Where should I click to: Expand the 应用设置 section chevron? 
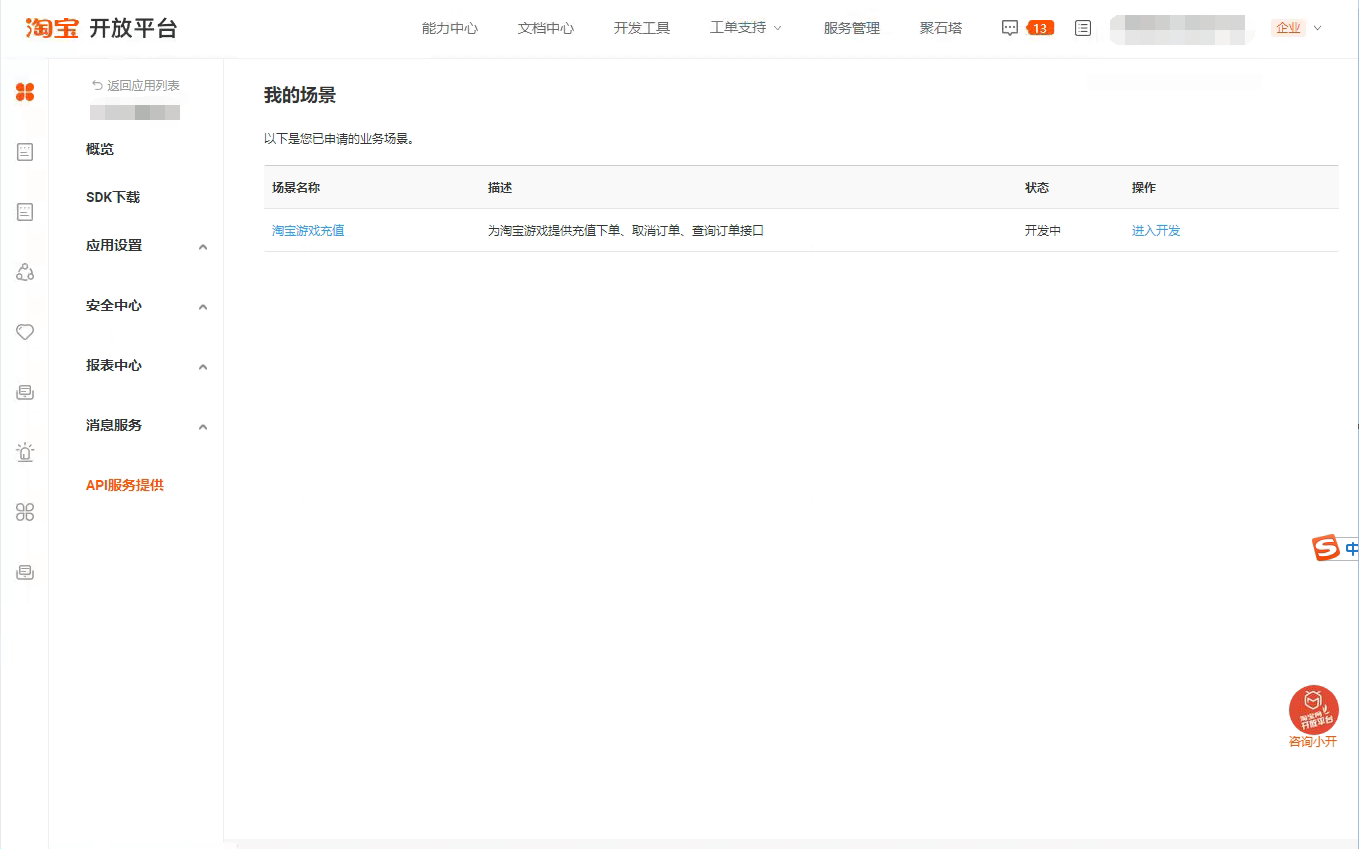pos(203,247)
